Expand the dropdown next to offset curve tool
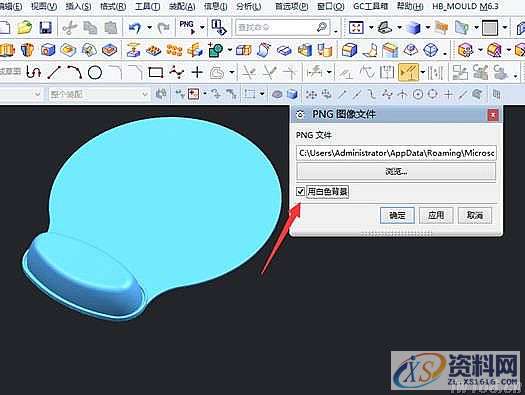Screen dimensions: 525x395 [x=231, y=72]
